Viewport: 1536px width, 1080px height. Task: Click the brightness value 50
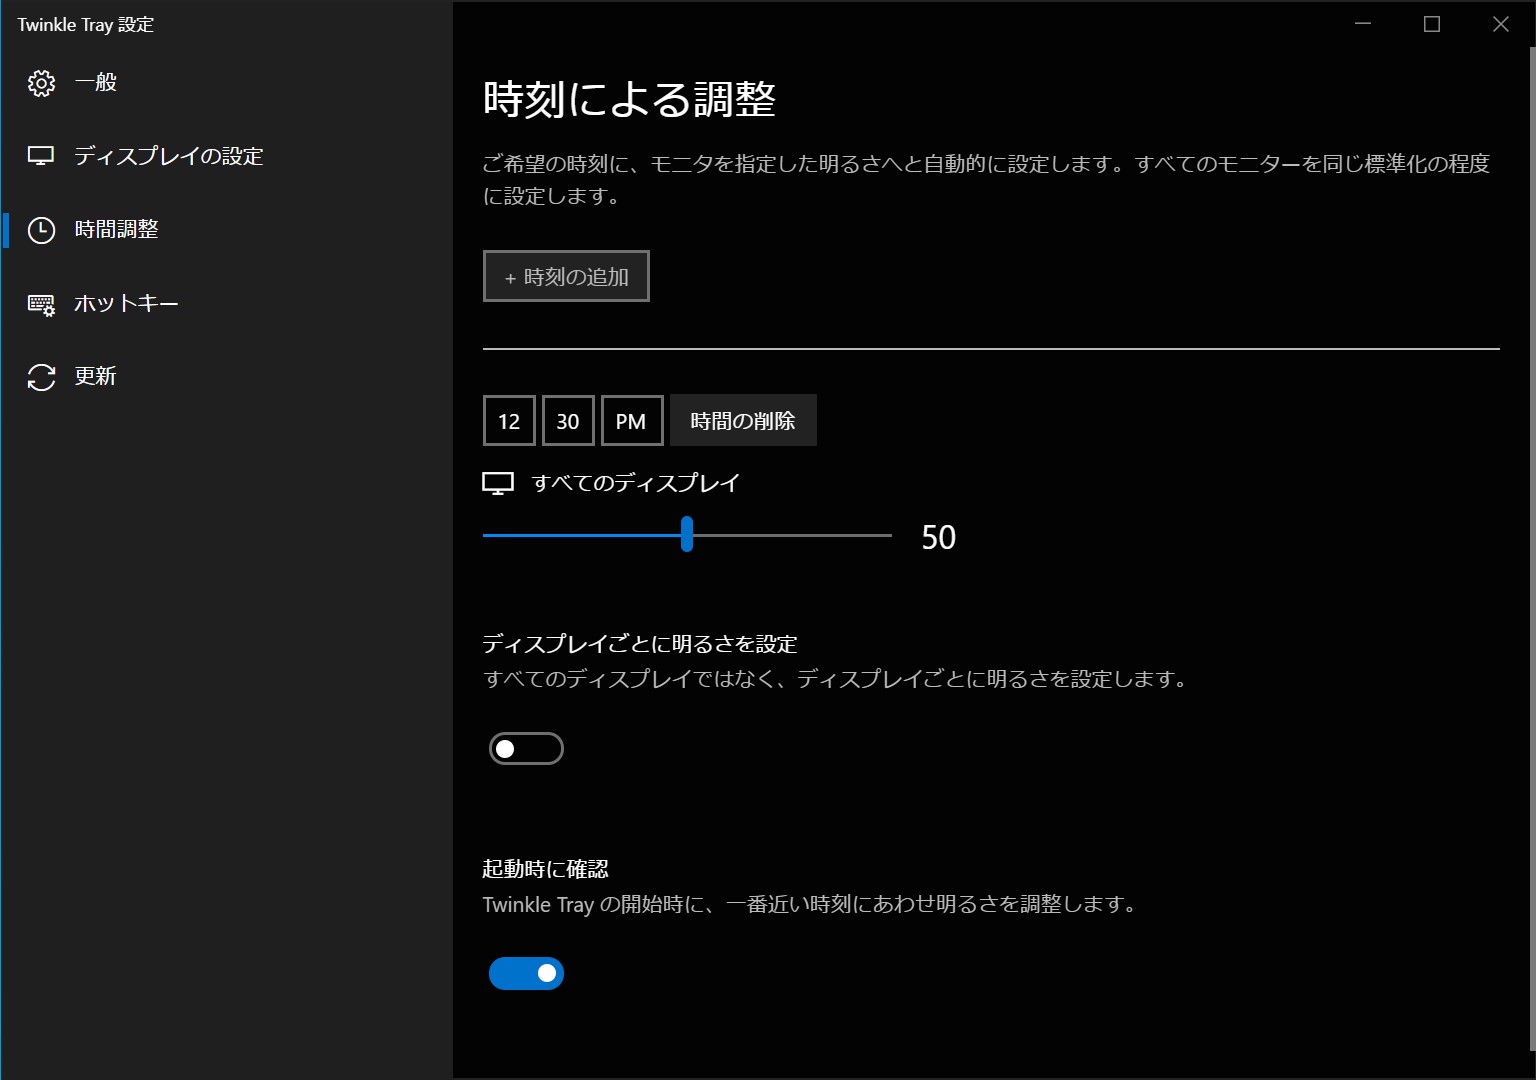click(938, 537)
